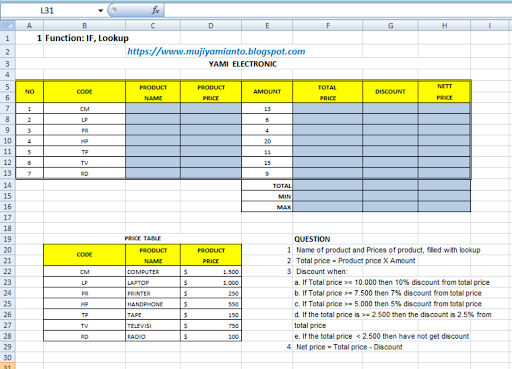Select column E header
The image size is (512, 369).
coord(267,26)
